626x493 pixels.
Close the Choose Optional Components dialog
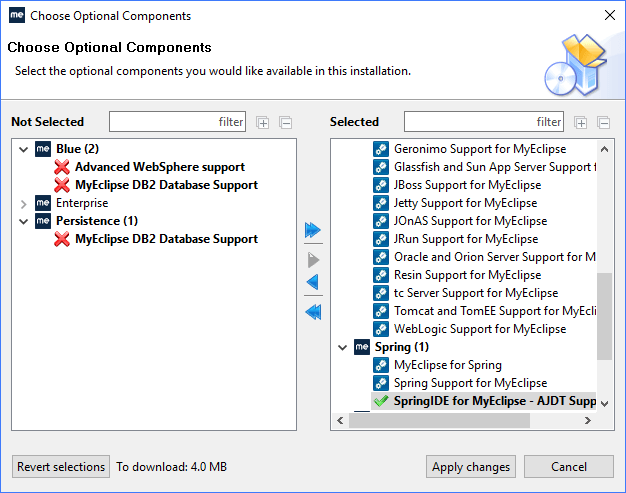pyautogui.click(x=610, y=15)
